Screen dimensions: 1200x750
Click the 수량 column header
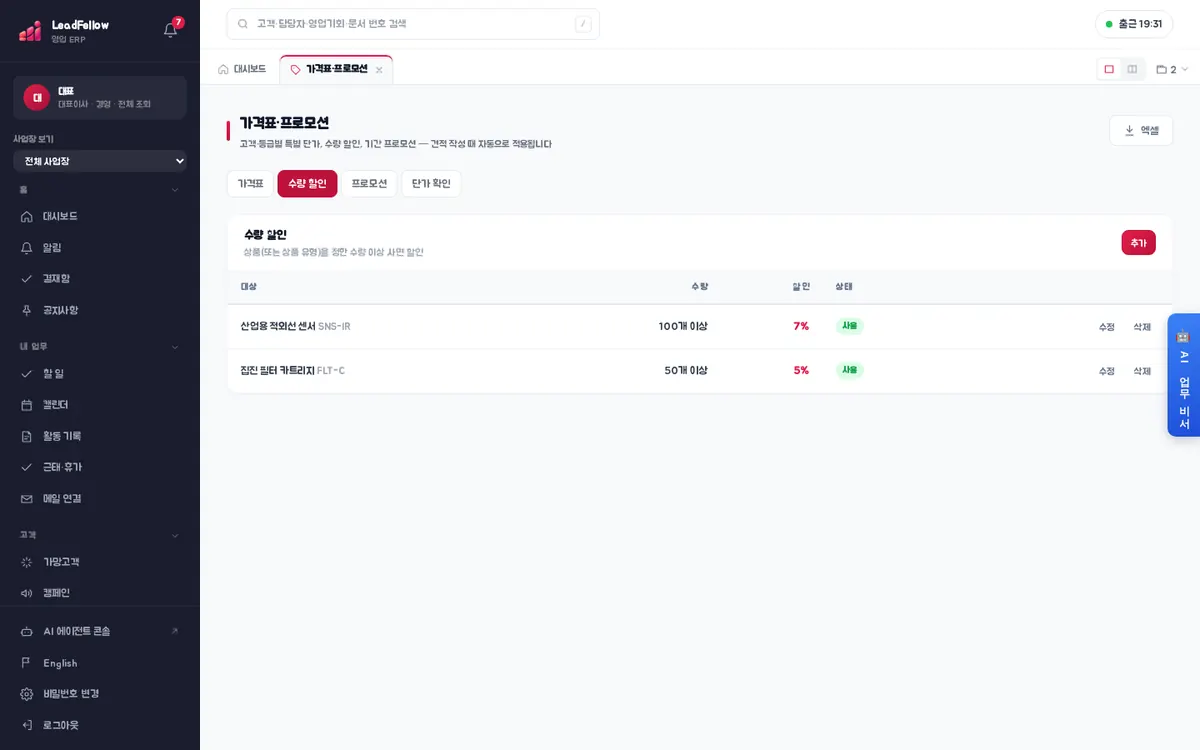point(699,287)
